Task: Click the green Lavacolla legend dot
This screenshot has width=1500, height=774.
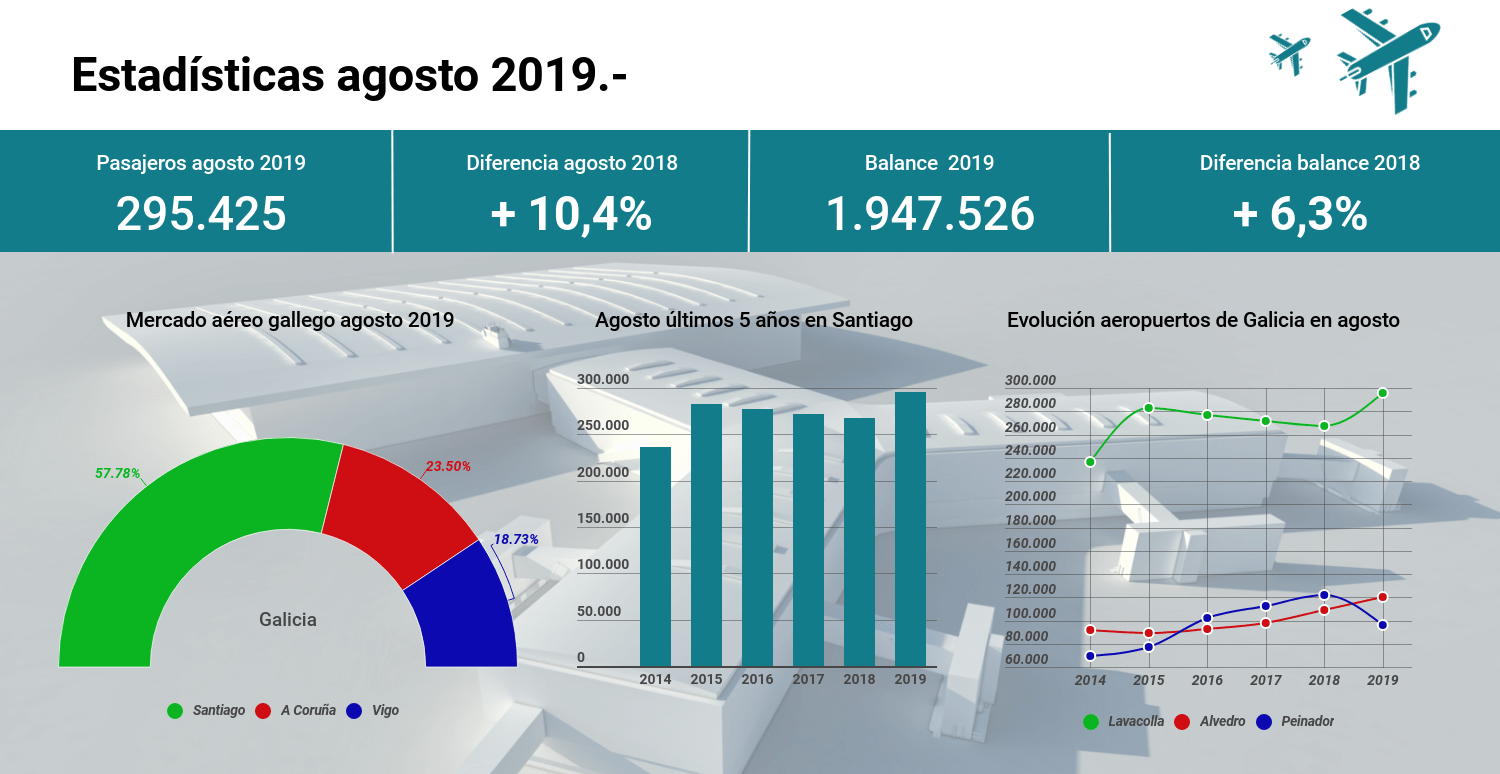Action: tap(1091, 722)
